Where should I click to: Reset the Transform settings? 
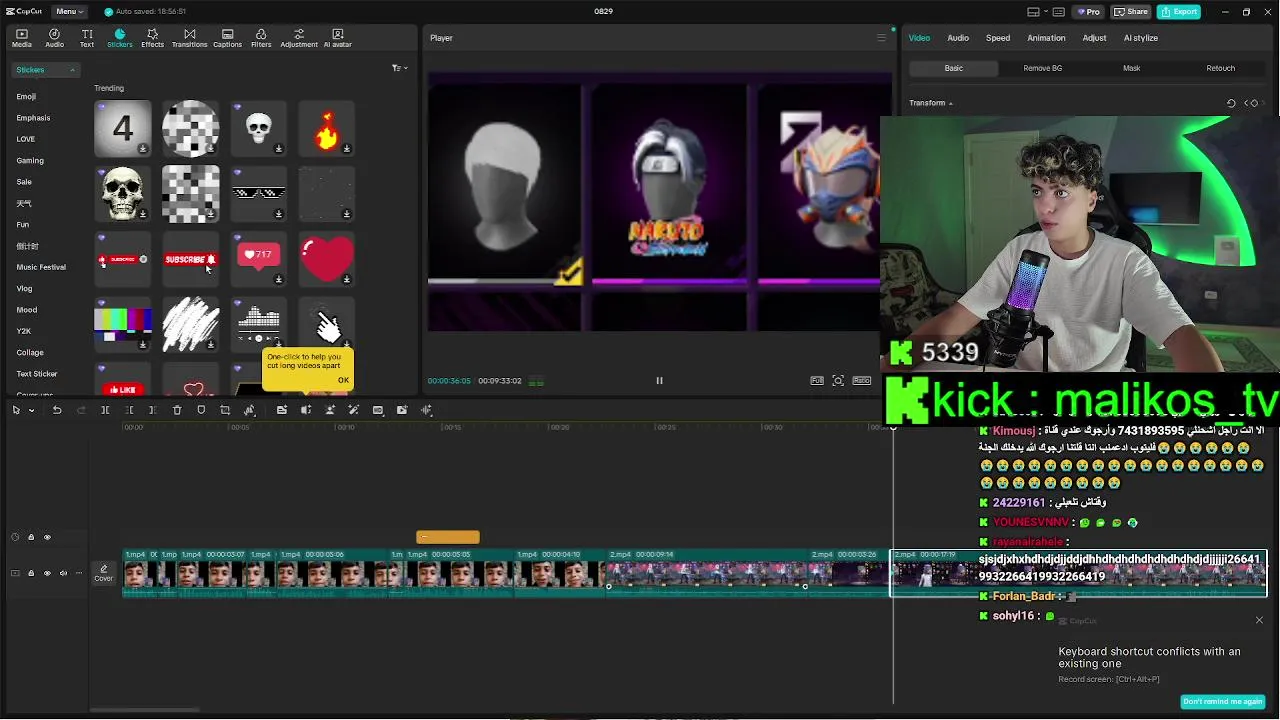pyautogui.click(x=1231, y=103)
